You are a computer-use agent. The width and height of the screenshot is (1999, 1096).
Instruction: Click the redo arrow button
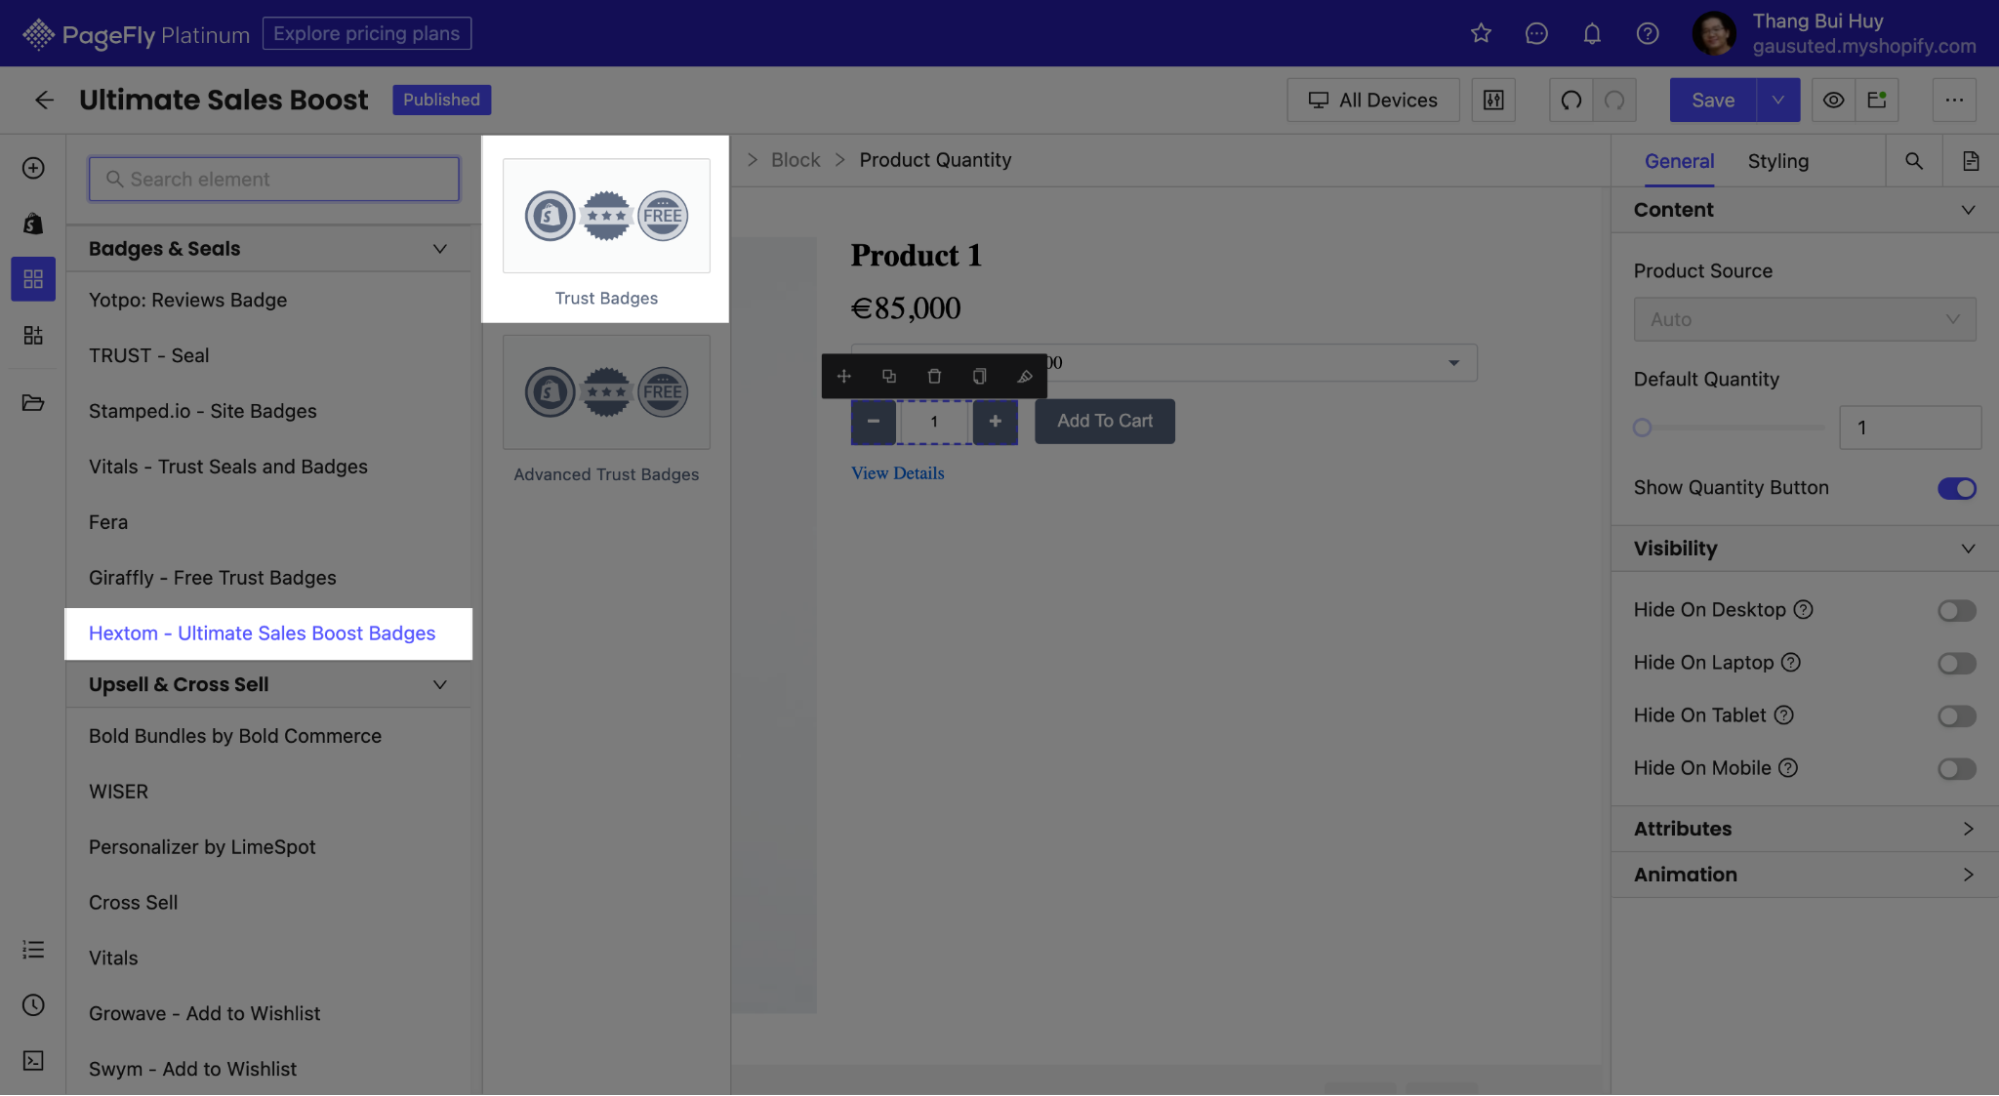point(1614,100)
